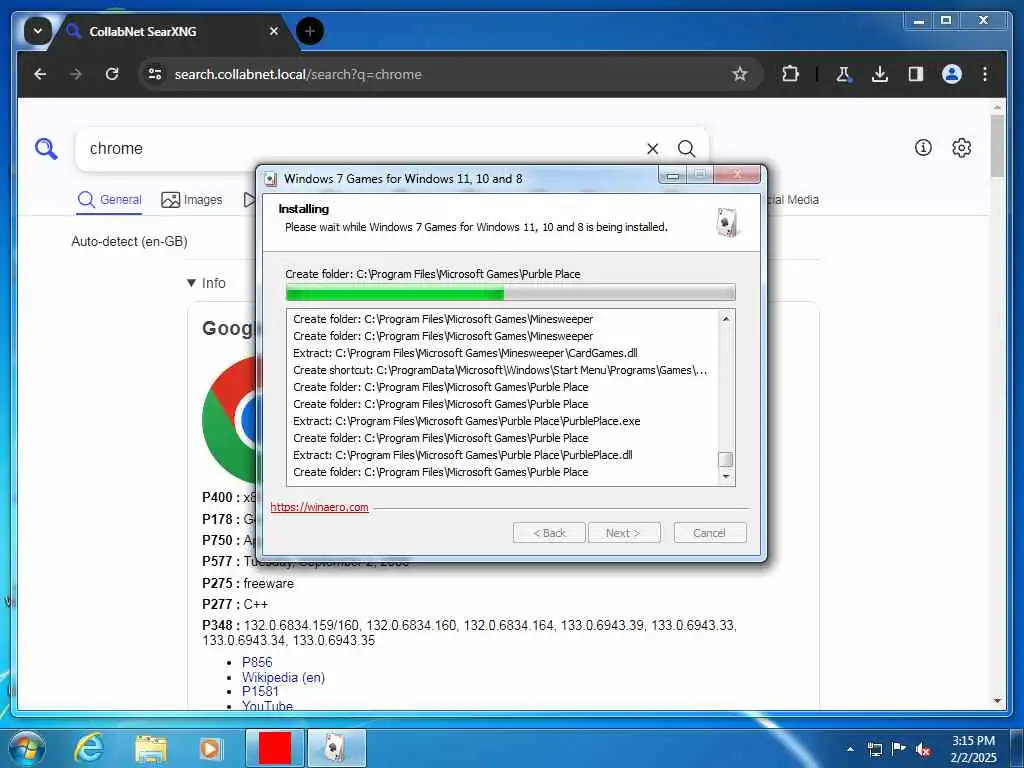Click the installer log scrollbar thumb
This screenshot has height=768, width=1024.
click(x=726, y=459)
